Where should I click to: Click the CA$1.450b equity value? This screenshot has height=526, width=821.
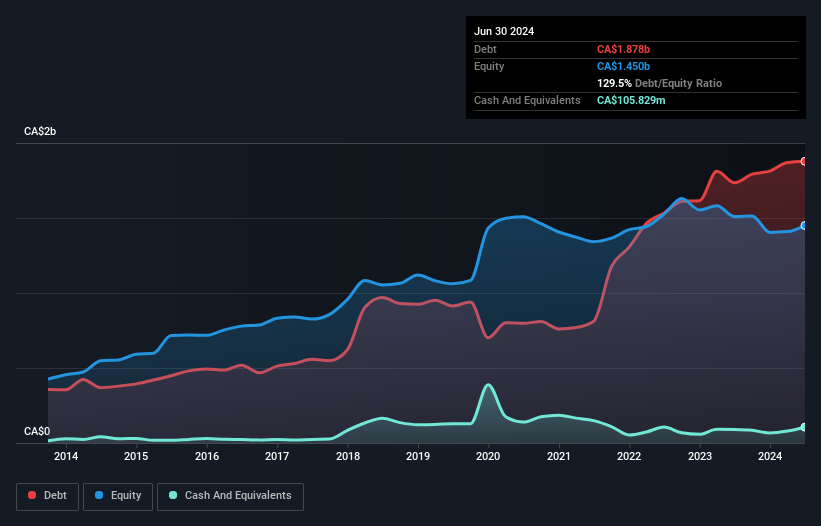tap(623, 66)
